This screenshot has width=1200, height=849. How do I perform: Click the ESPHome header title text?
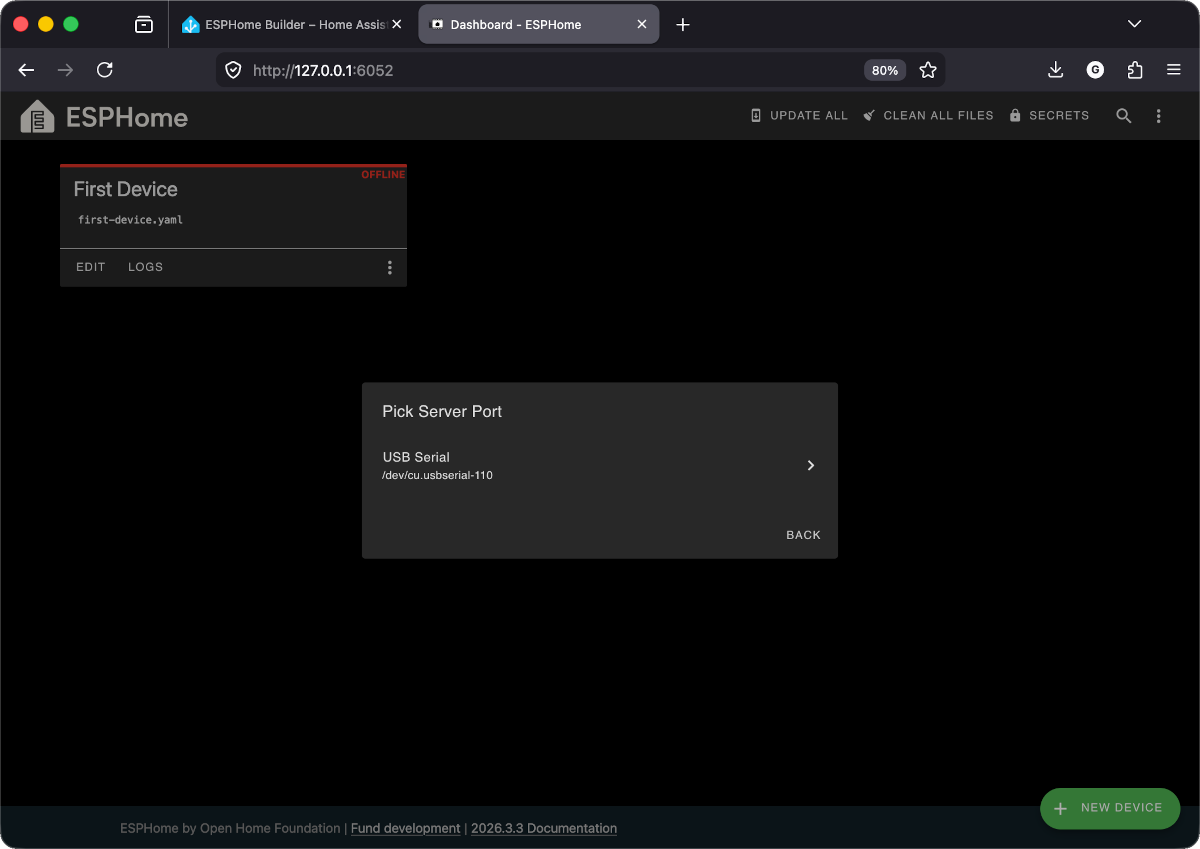point(127,118)
